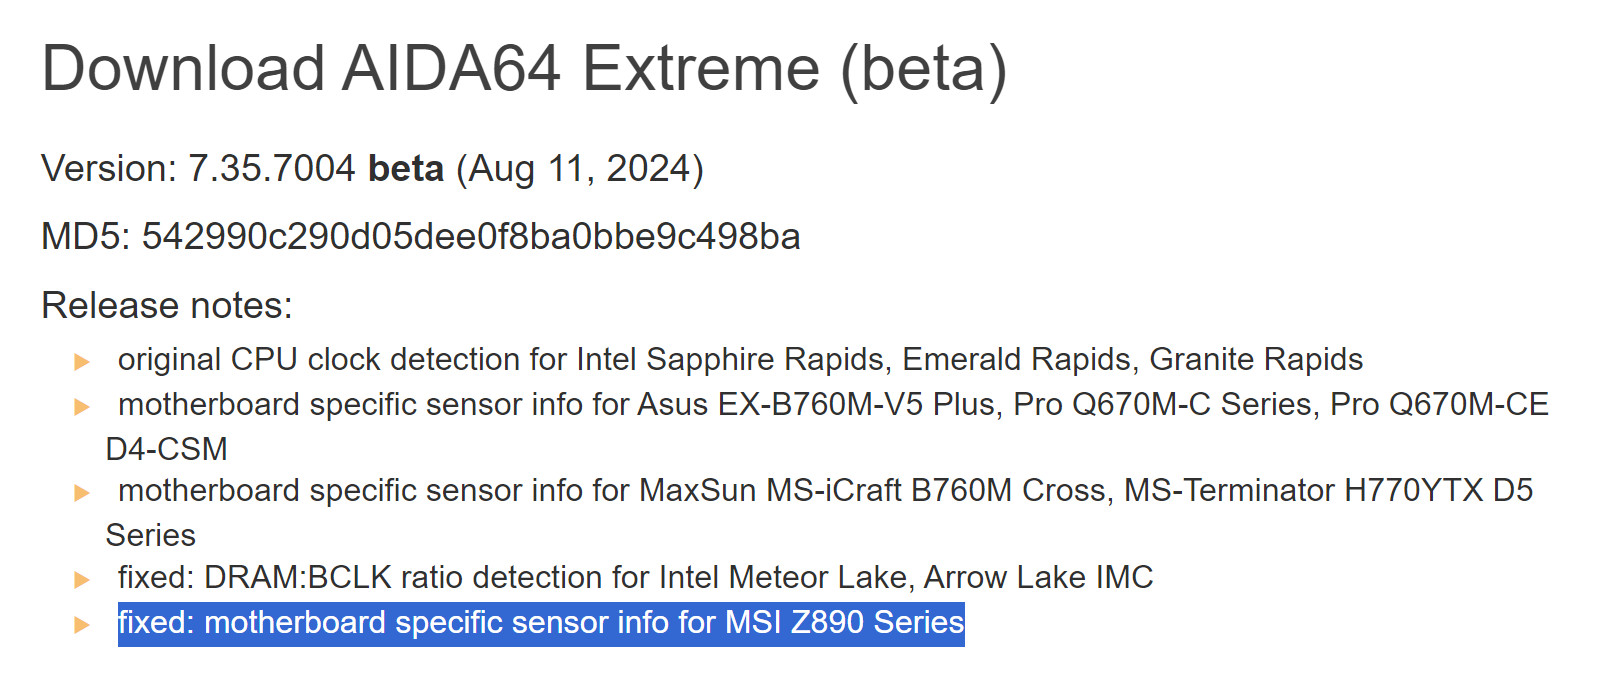This screenshot has width=1624, height=688.
Task: Click the Arrow Lake IMC text
Action: pos(1038,577)
